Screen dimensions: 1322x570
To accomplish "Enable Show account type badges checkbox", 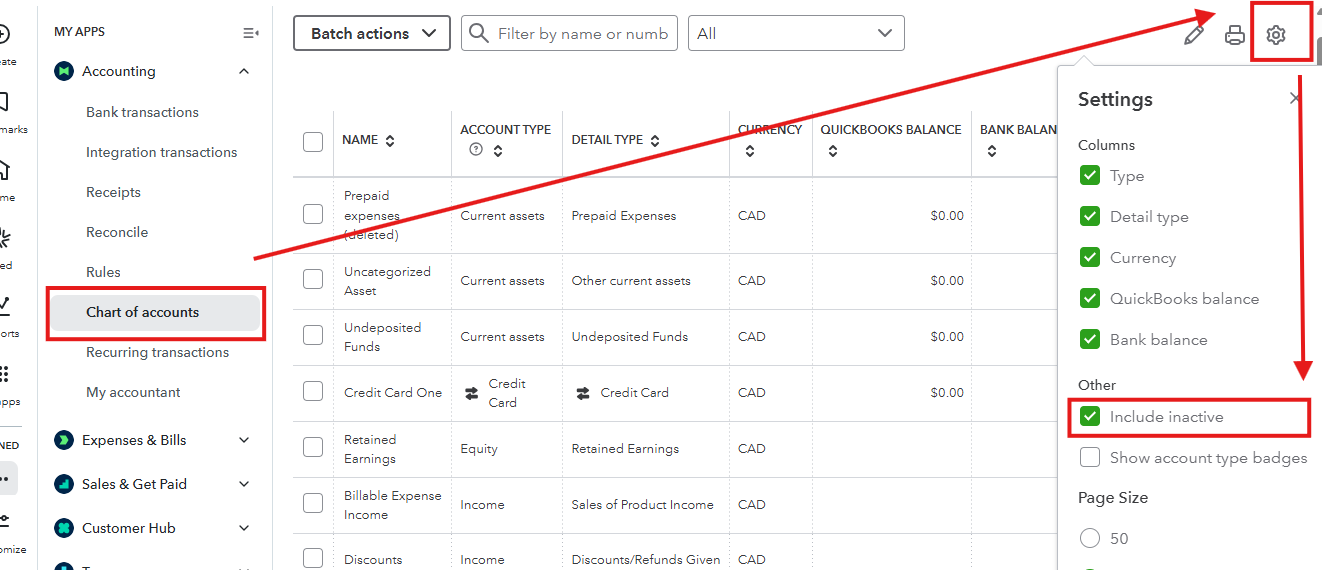I will coord(1090,458).
